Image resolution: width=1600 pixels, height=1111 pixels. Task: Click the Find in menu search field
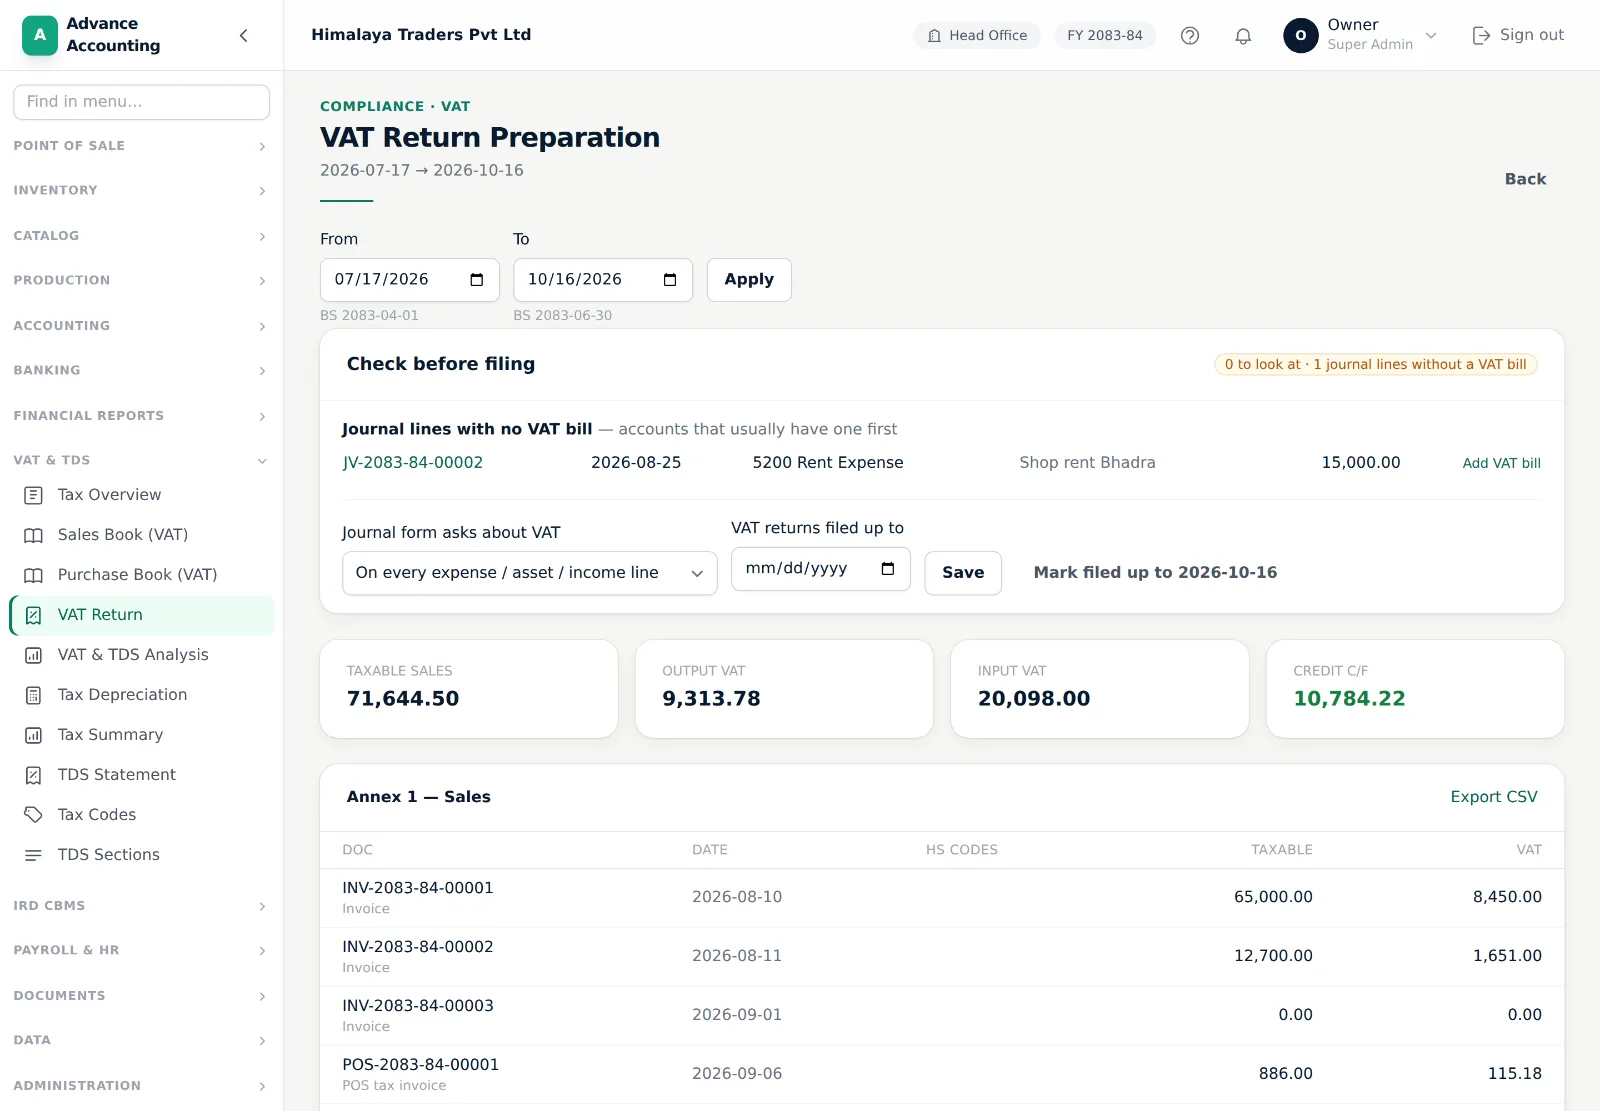click(x=141, y=102)
